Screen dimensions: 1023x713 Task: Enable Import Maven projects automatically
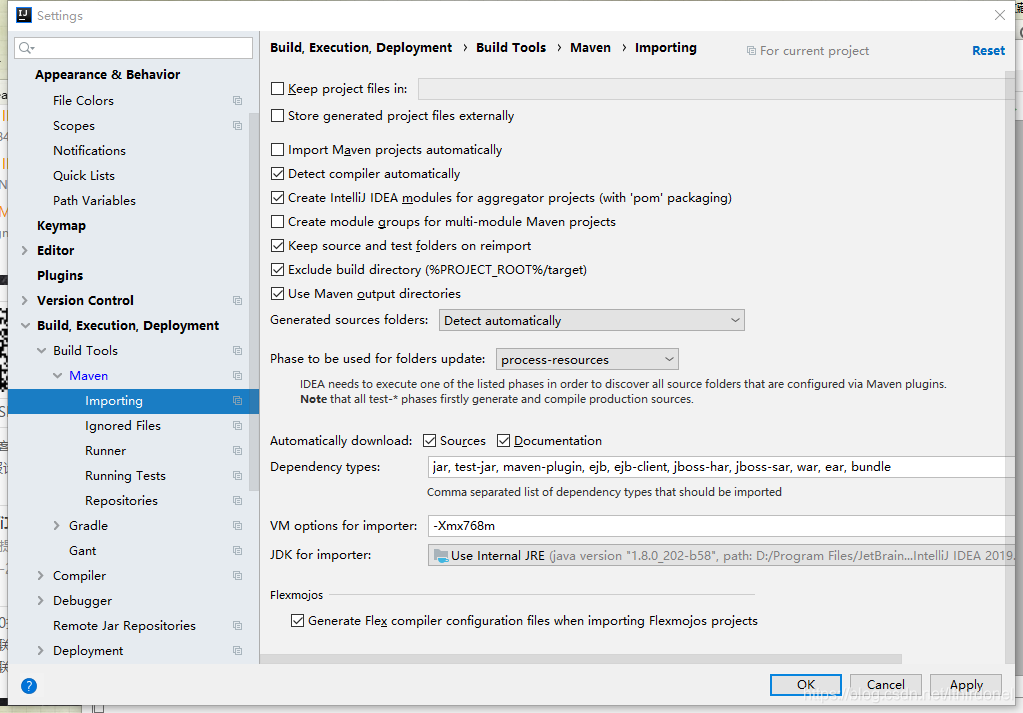[277, 149]
